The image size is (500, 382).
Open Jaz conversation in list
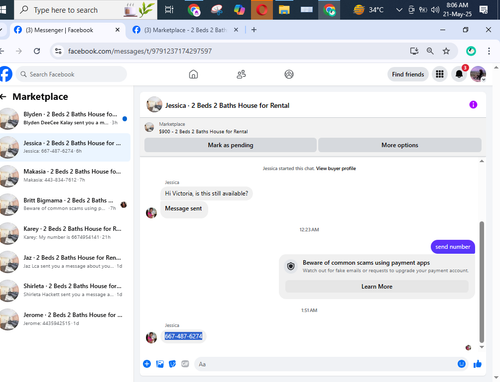65,262
